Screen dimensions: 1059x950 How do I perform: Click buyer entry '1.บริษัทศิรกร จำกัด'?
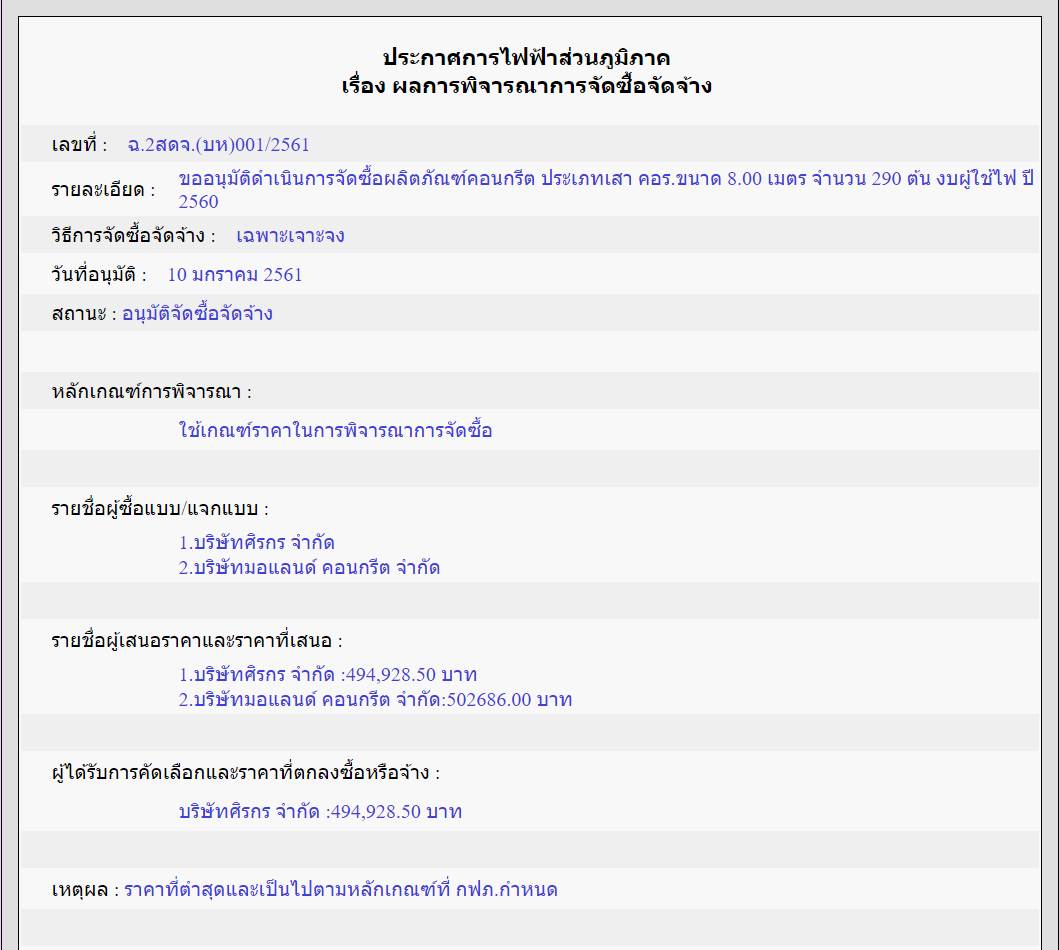point(257,543)
